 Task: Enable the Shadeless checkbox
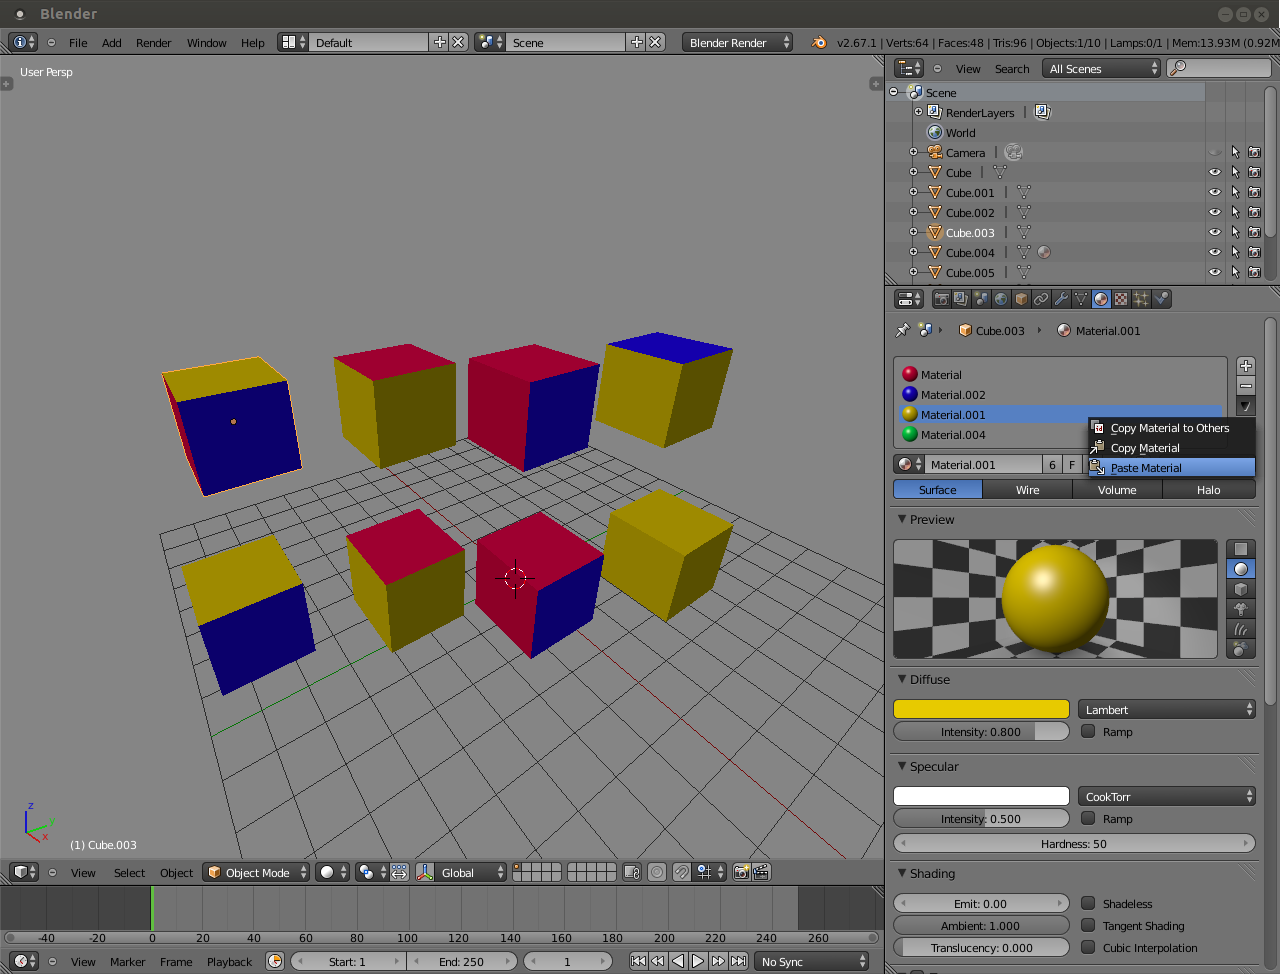pyautogui.click(x=1088, y=903)
